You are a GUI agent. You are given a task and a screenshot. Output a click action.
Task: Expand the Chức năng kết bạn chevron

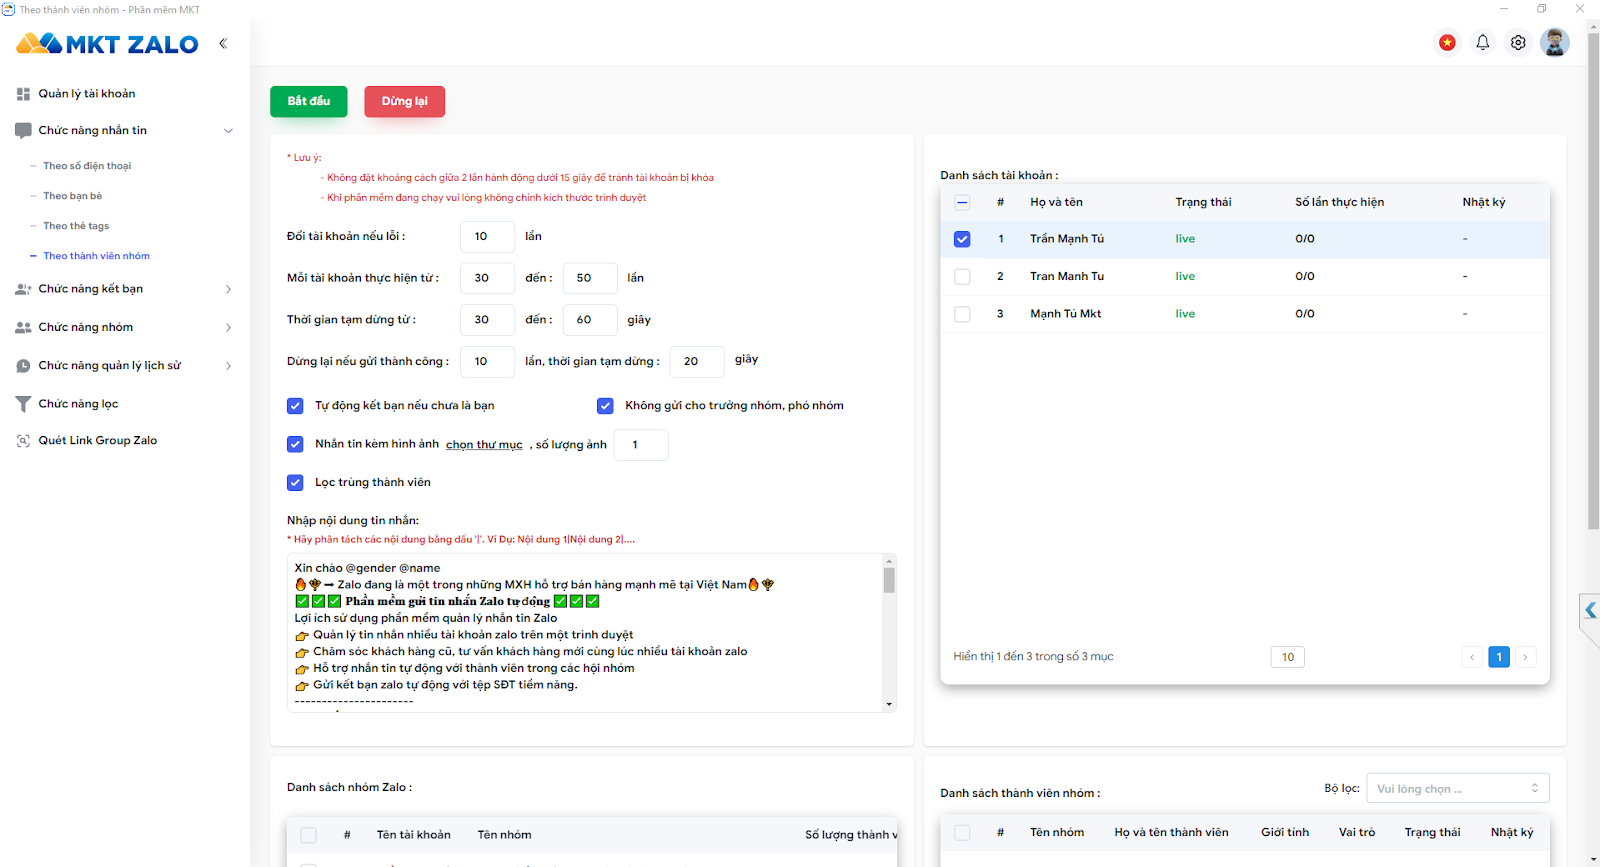coord(228,289)
